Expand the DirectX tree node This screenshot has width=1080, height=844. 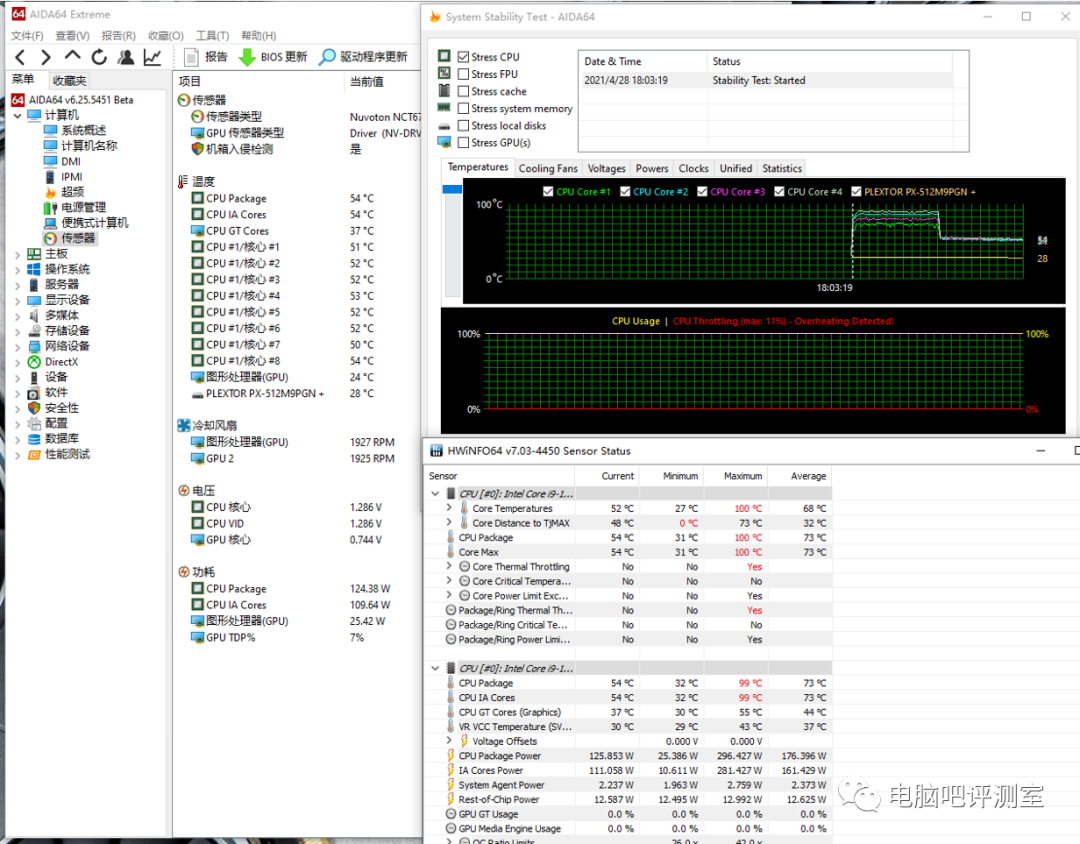coord(17,362)
